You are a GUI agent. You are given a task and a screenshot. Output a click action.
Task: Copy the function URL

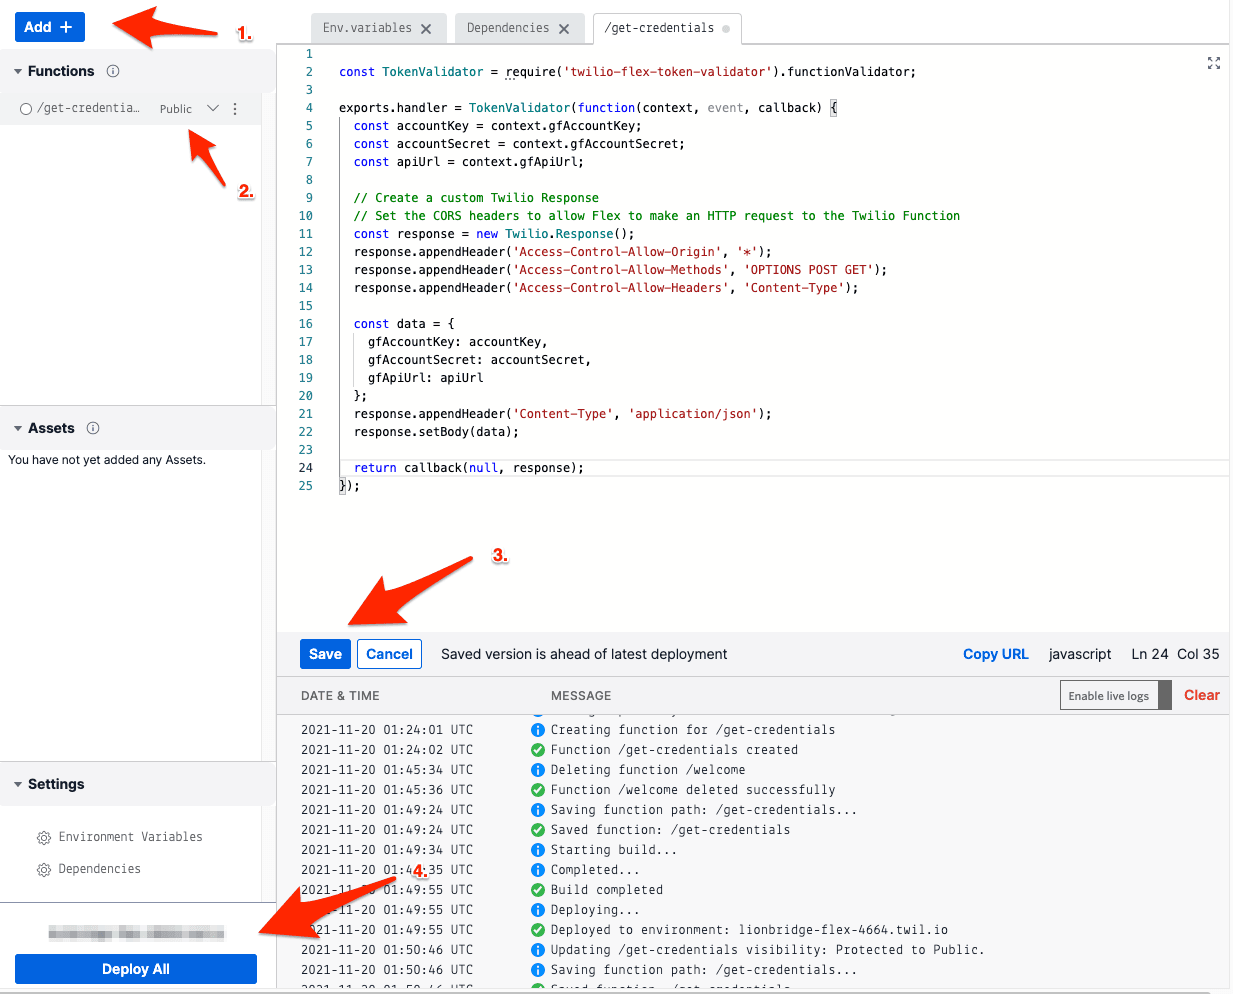[995, 654]
